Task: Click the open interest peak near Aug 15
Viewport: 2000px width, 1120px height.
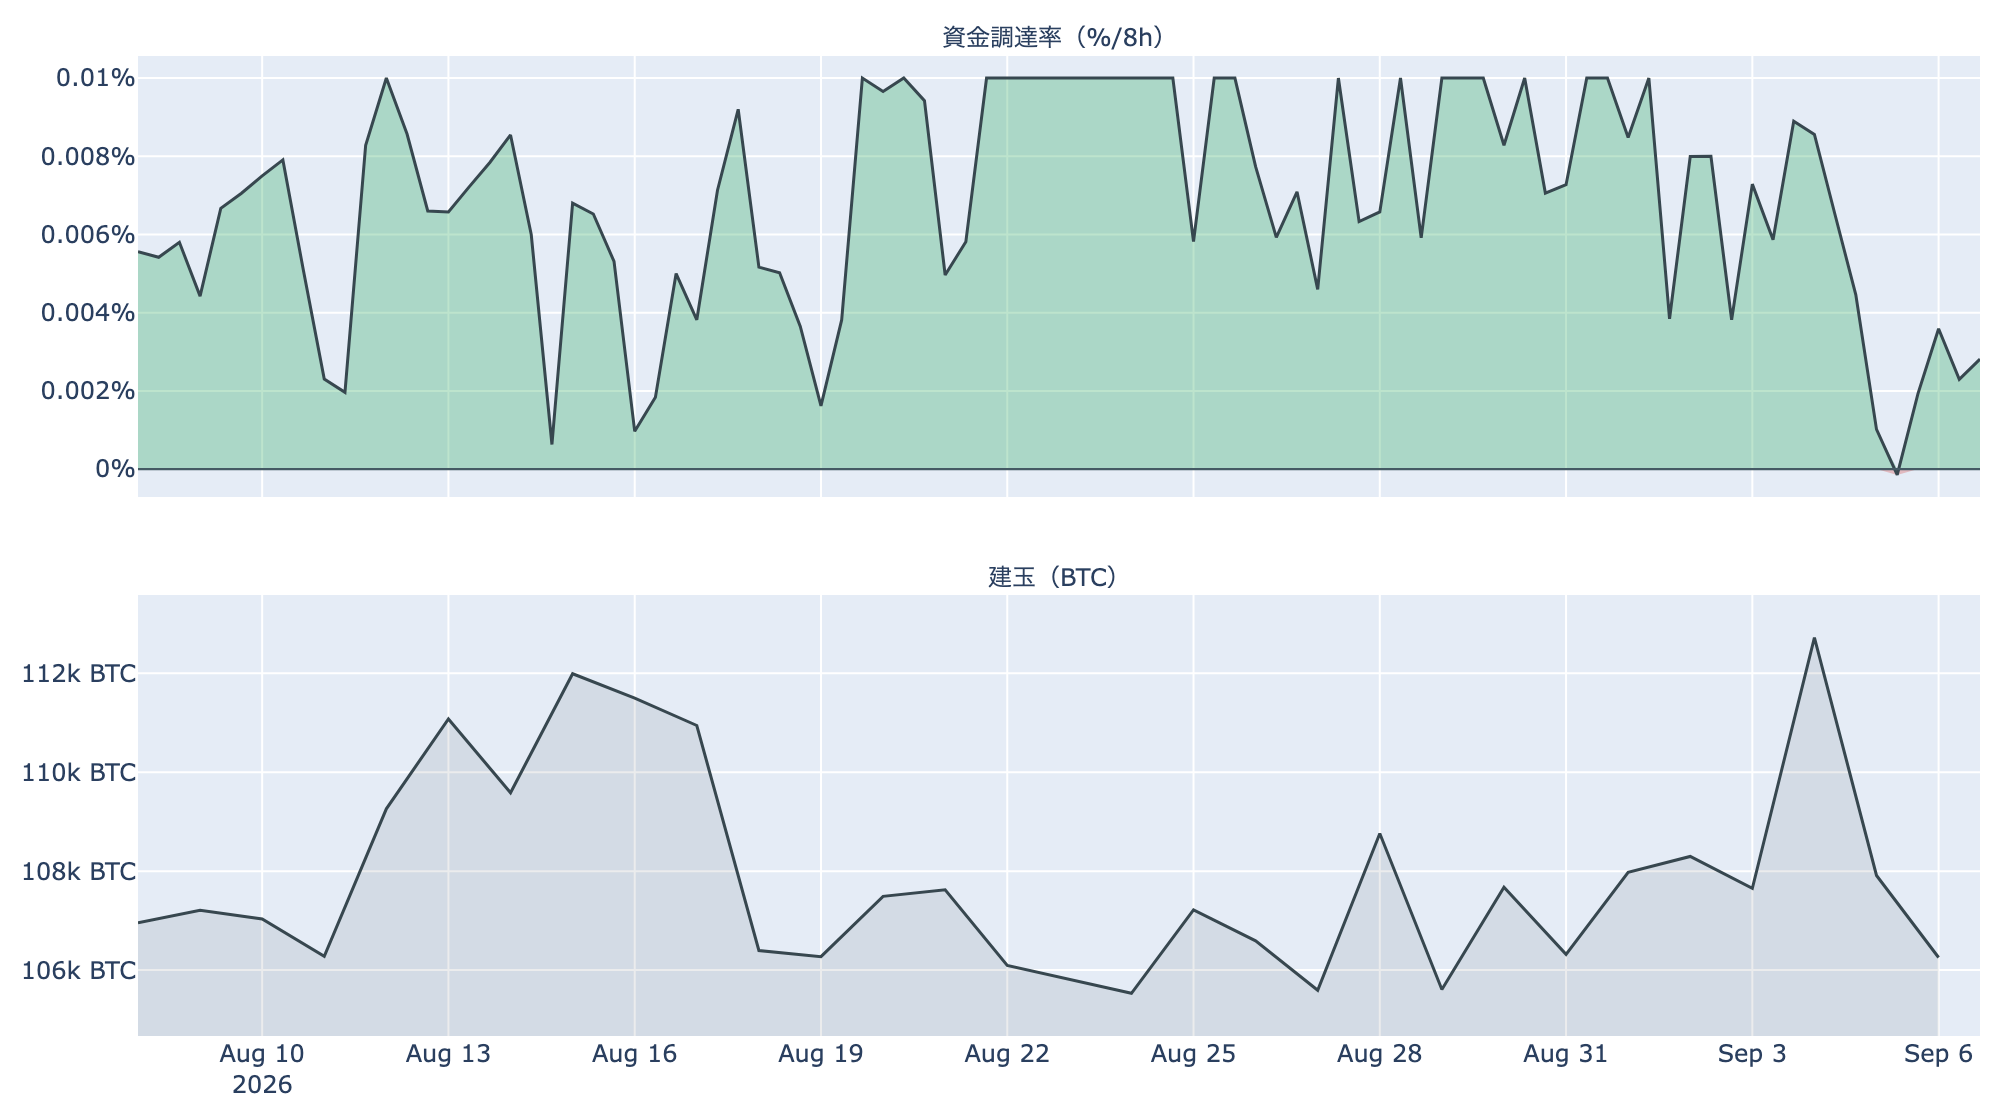Action: (x=572, y=673)
